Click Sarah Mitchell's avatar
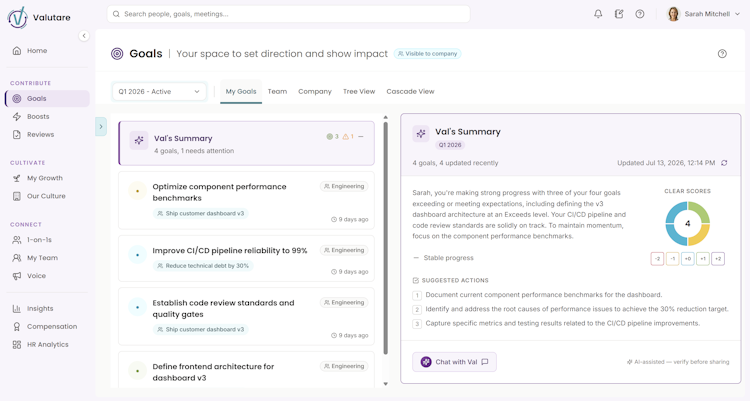This screenshot has height=401, width=750. 673,14
